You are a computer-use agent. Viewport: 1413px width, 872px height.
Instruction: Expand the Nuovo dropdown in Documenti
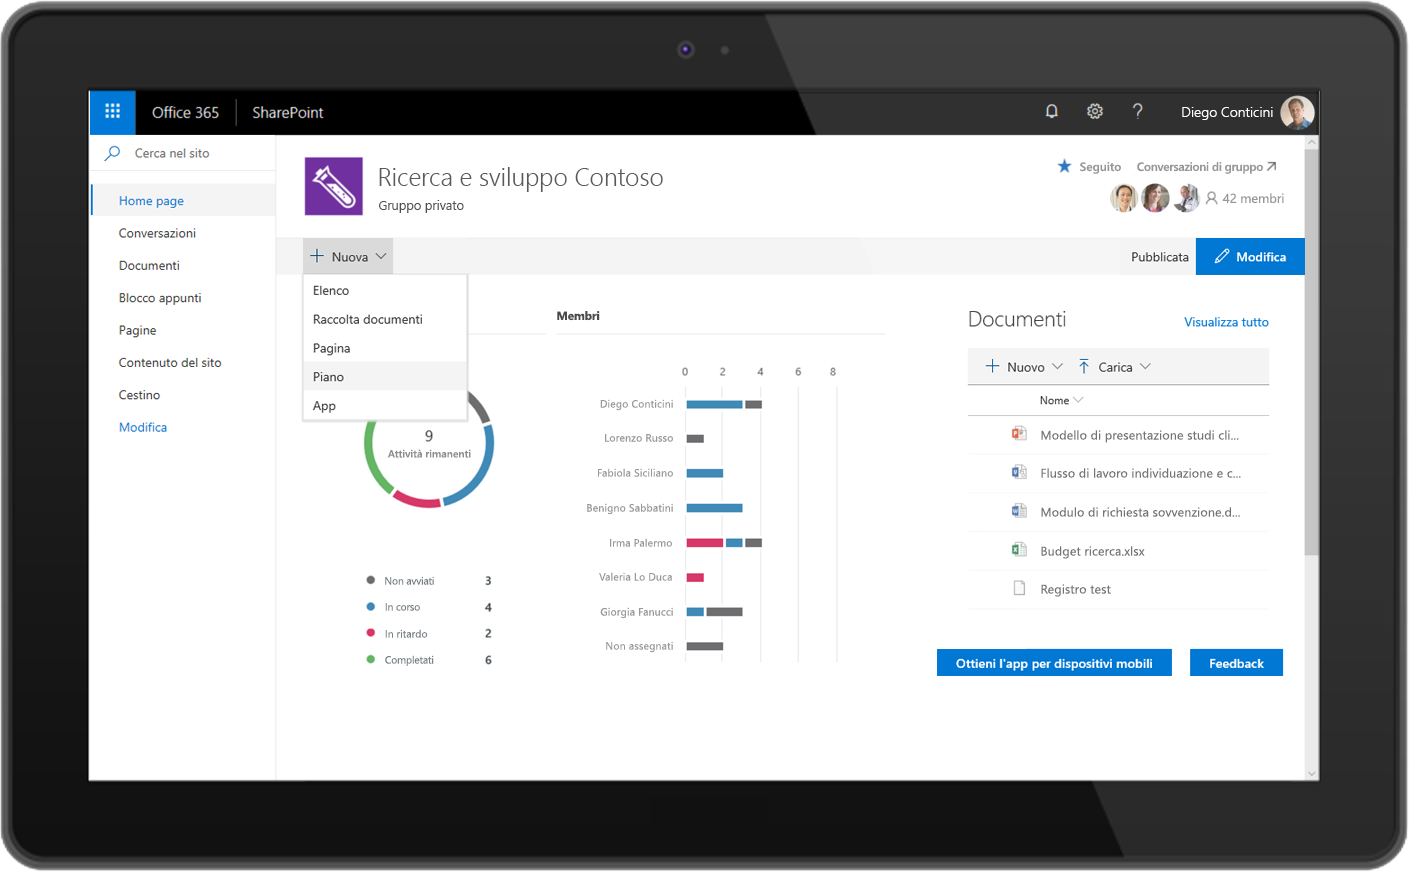pyautogui.click(x=1024, y=367)
